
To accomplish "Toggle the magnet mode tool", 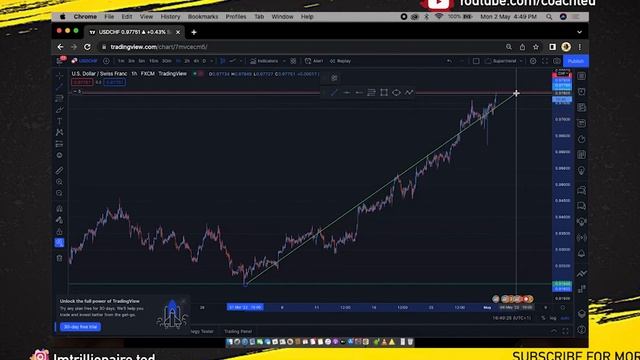I will point(60,209).
